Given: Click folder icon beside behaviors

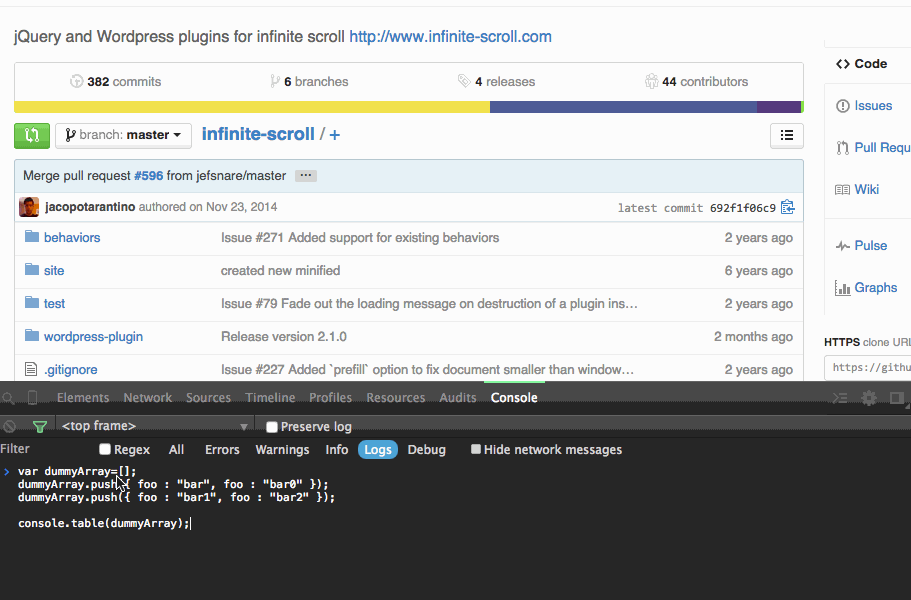Looking at the screenshot, I should tap(31, 236).
